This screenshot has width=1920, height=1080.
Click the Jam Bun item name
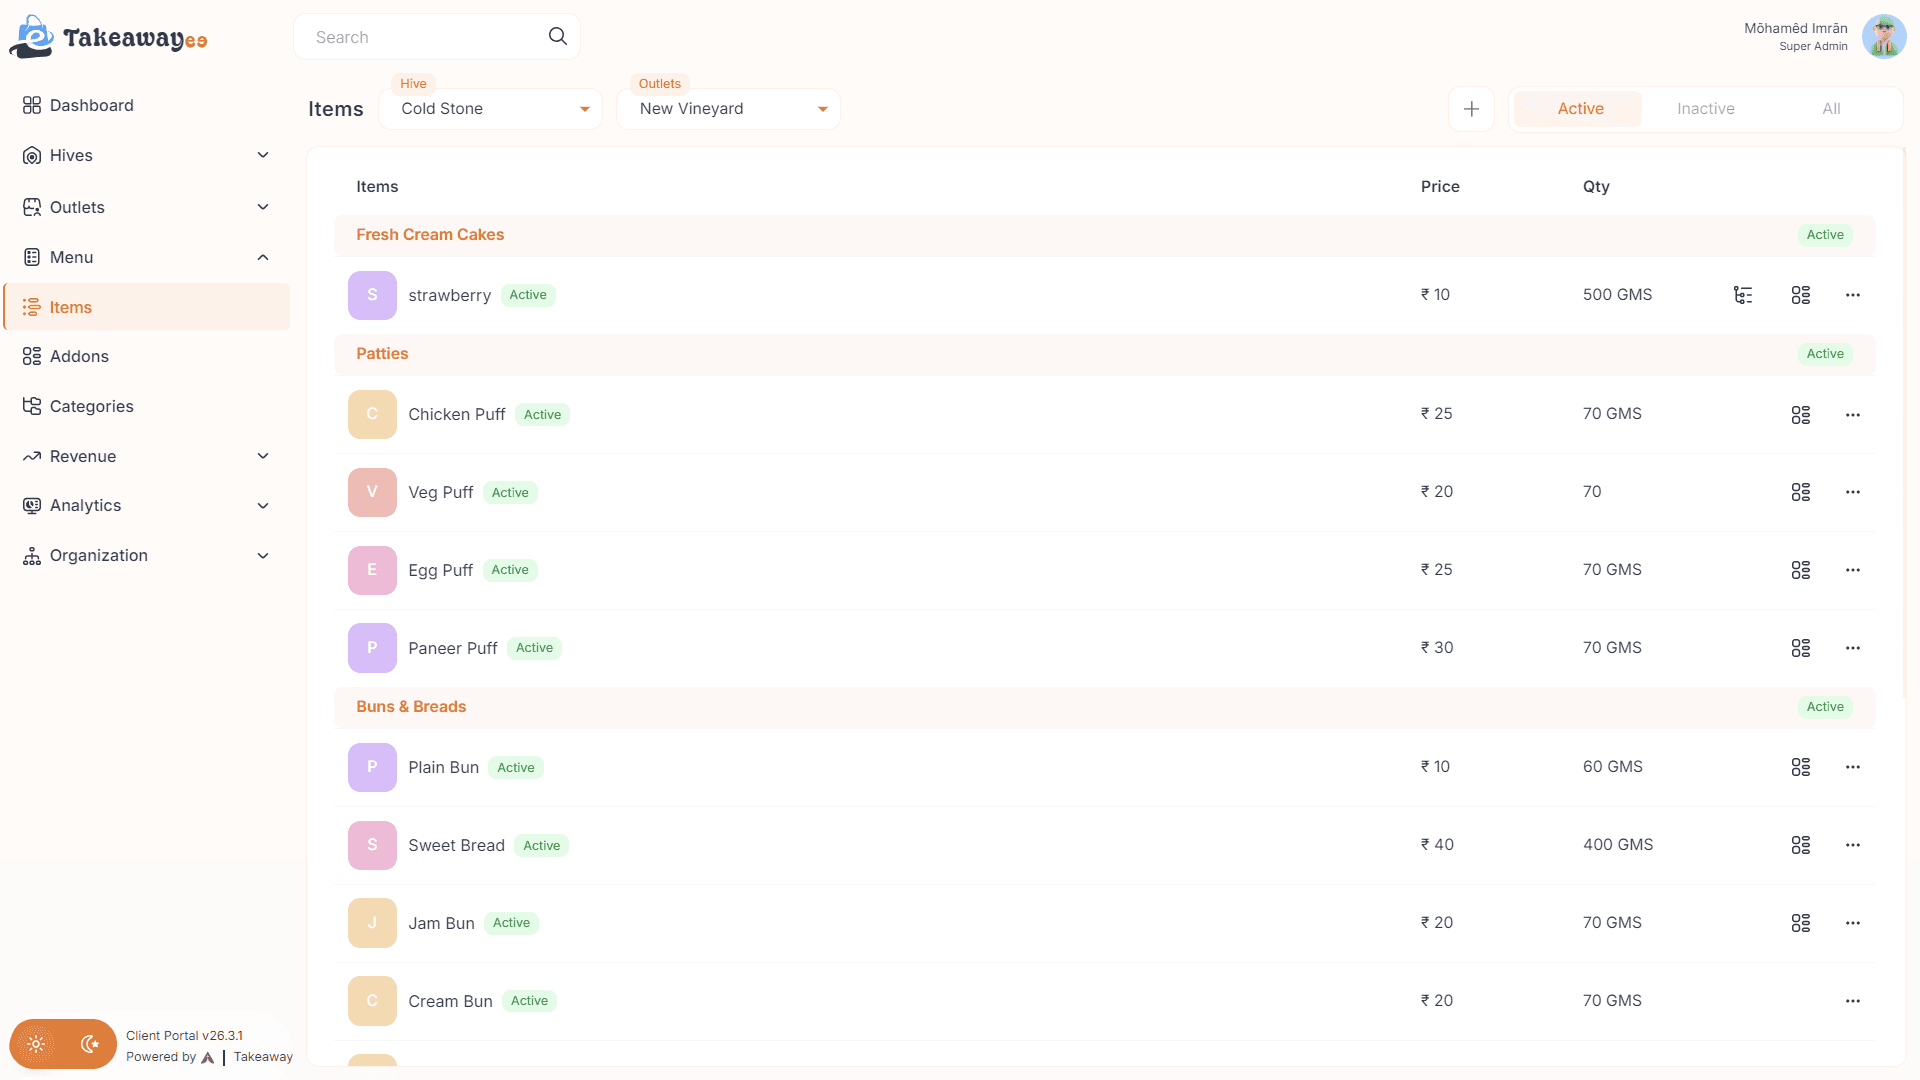(x=441, y=923)
